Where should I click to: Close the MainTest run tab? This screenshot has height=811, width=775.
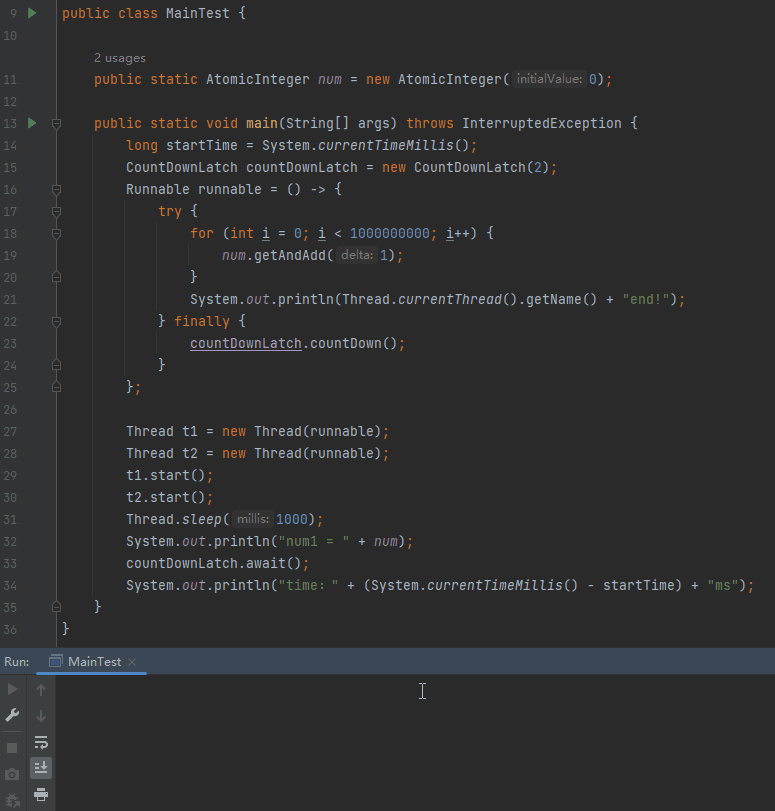point(132,662)
